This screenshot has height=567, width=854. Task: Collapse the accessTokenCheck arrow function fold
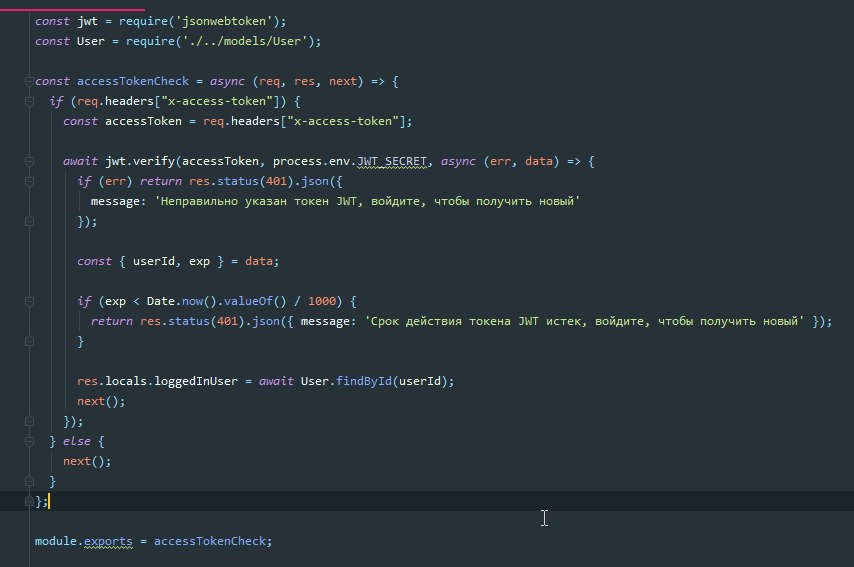click(x=29, y=82)
